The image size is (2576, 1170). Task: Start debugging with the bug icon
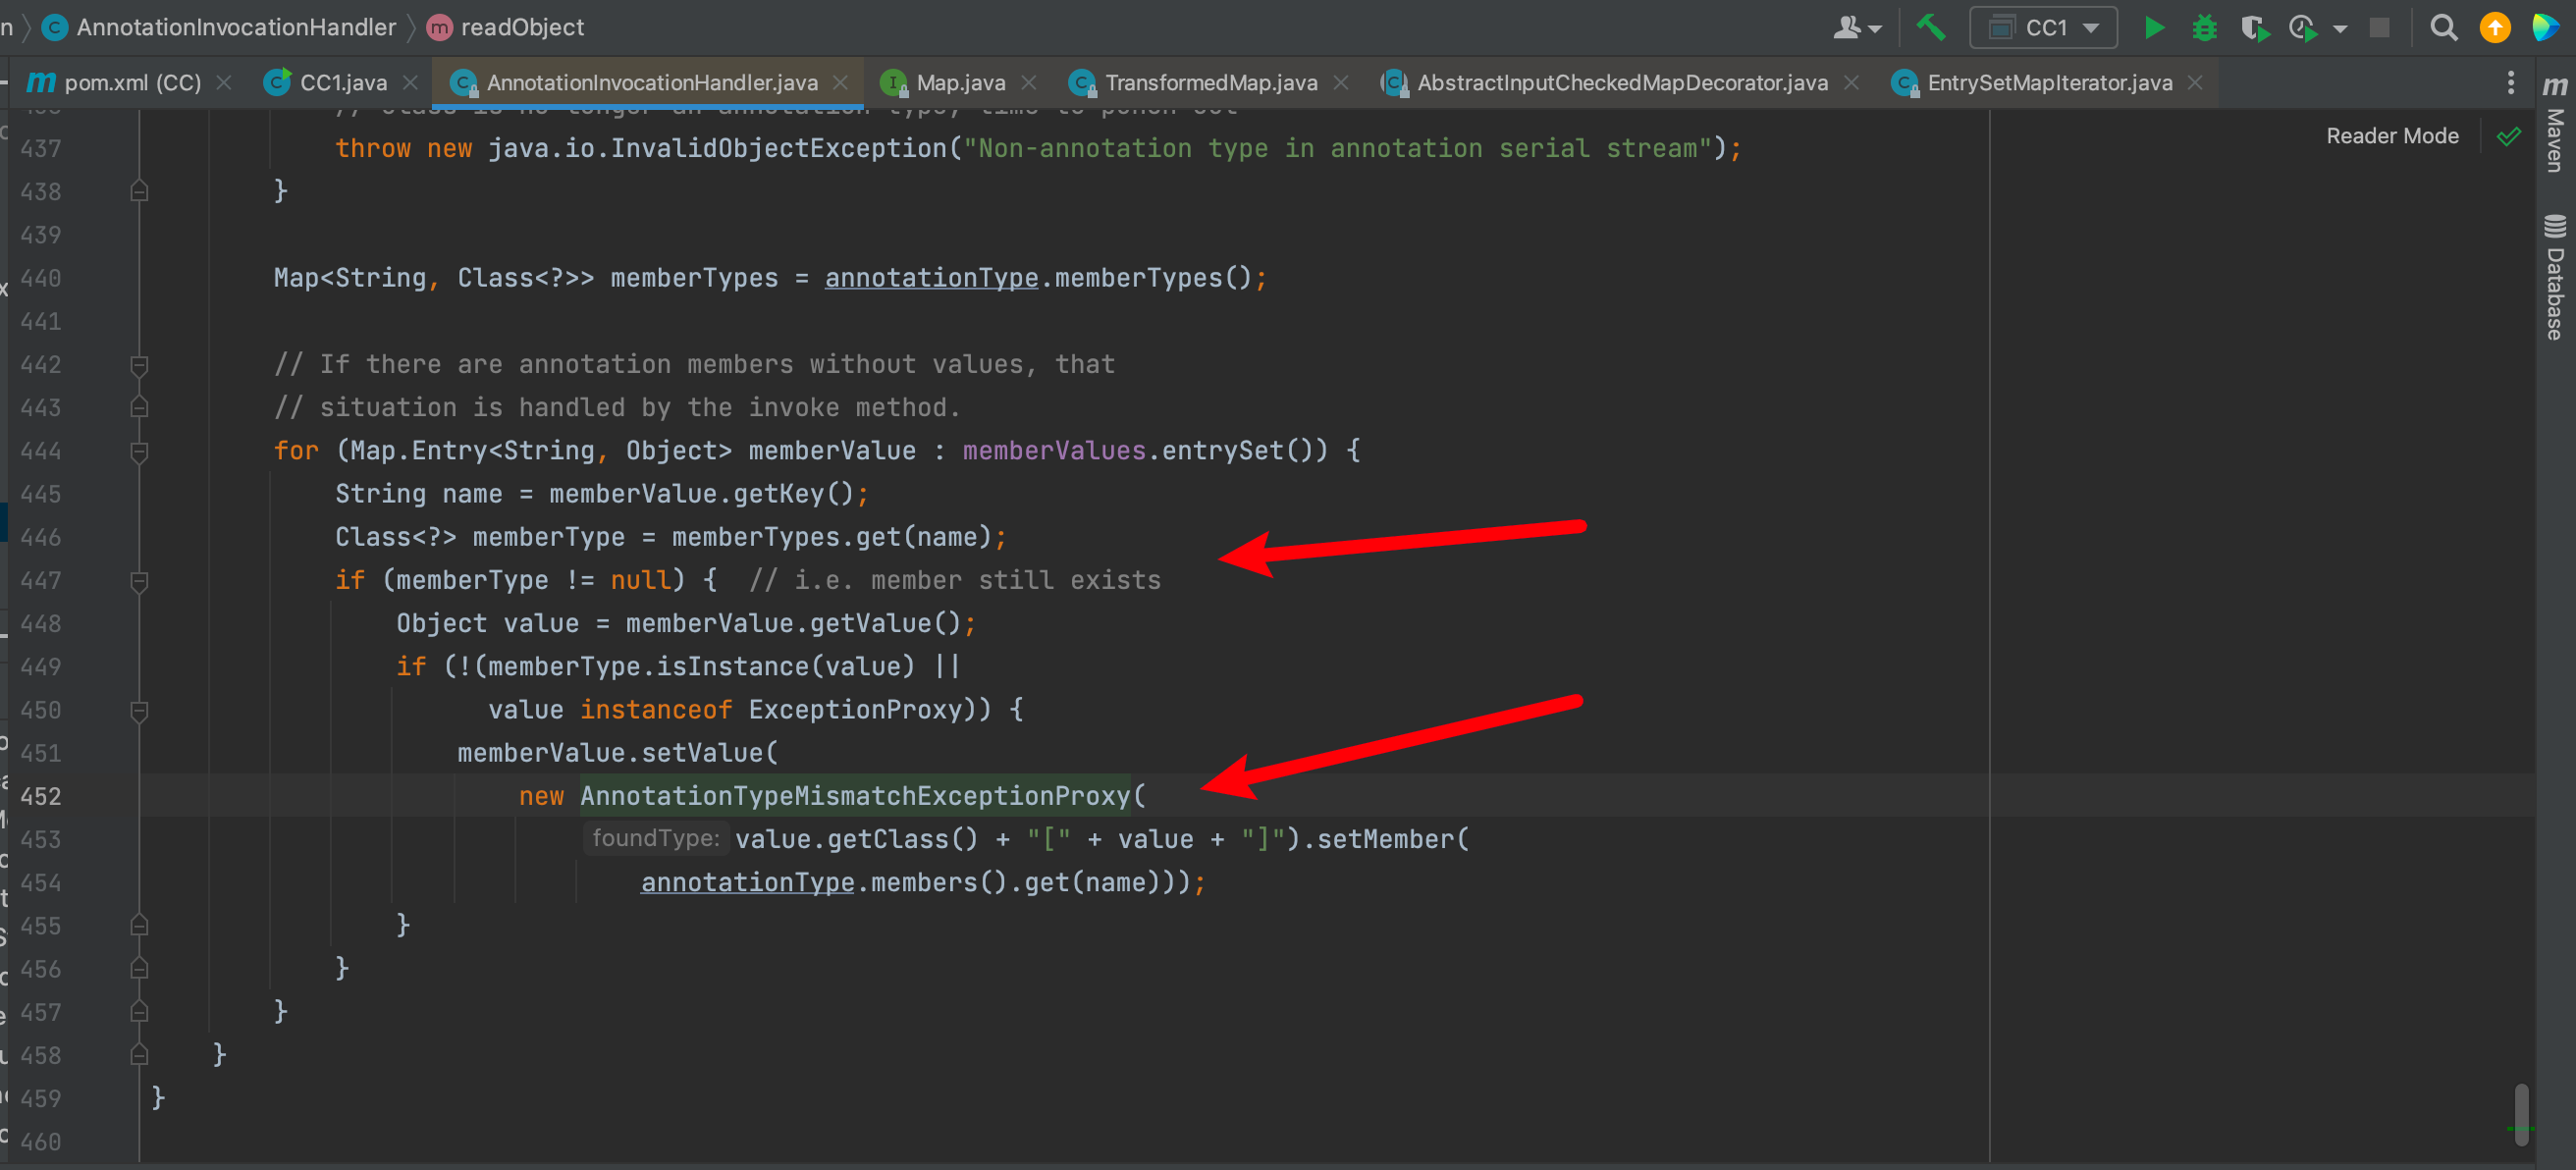(x=2204, y=27)
